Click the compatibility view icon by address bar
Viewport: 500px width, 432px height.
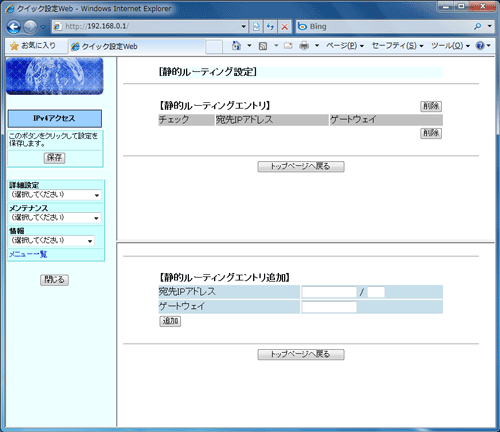point(256,27)
